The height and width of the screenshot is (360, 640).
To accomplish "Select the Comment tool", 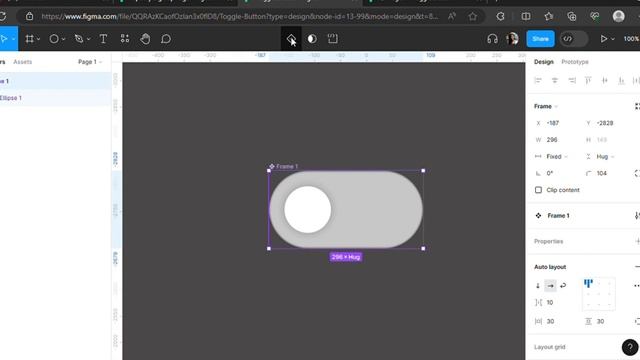I will (x=166, y=39).
